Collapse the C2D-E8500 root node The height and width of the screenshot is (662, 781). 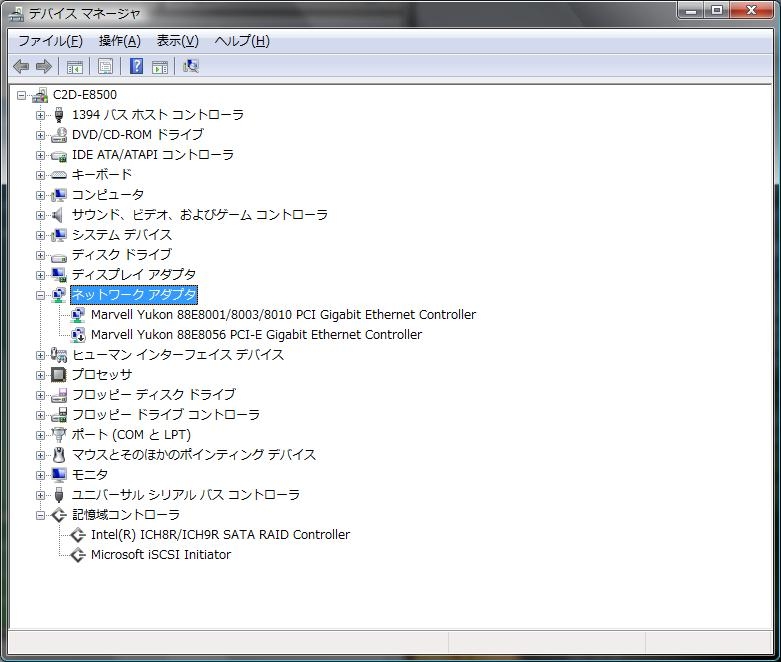pos(21,95)
